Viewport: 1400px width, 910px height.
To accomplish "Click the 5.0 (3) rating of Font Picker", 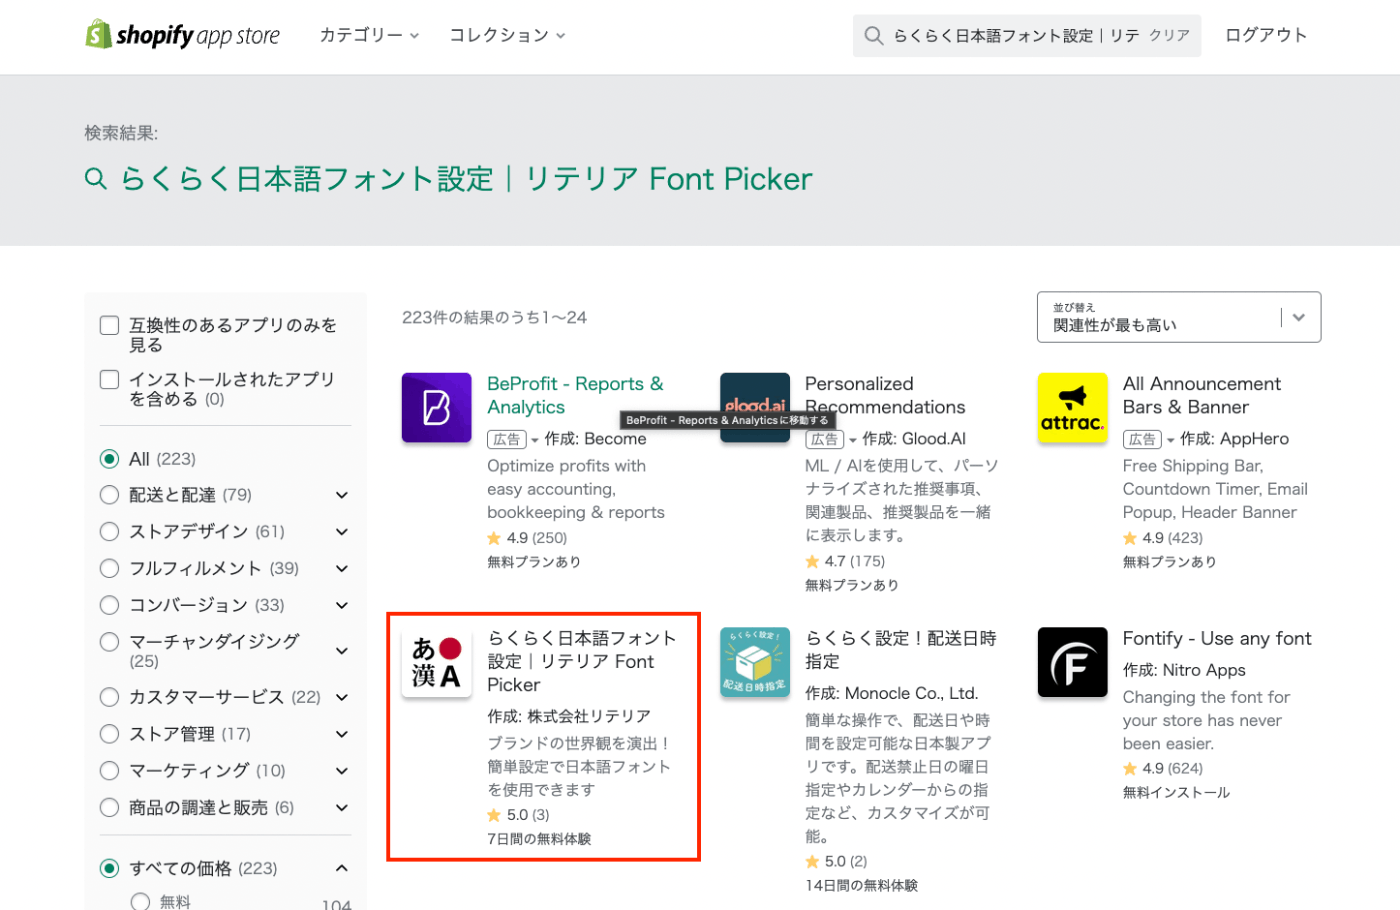I will click(x=518, y=815).
